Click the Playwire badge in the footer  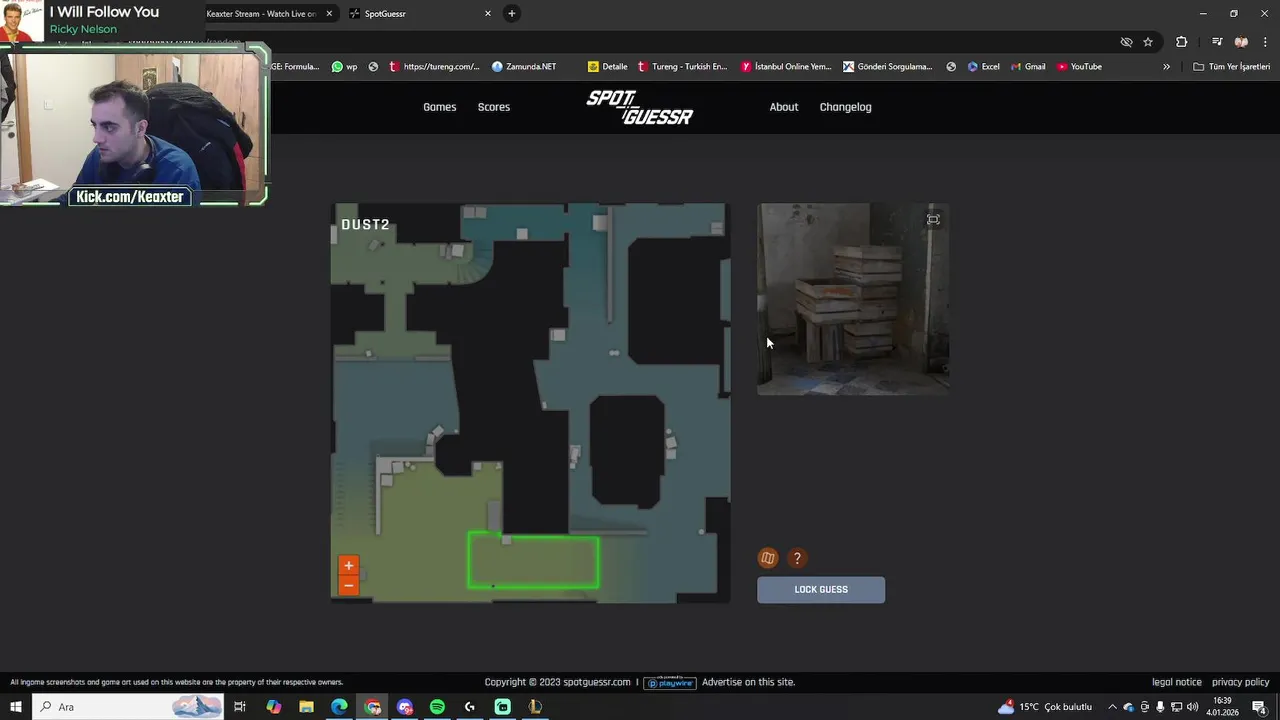(670, 683)
